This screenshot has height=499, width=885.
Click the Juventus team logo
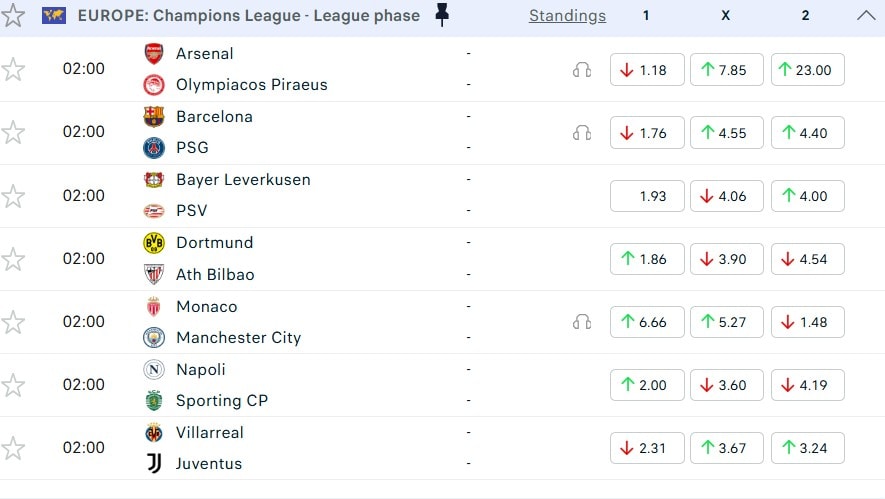pos(153,463)
